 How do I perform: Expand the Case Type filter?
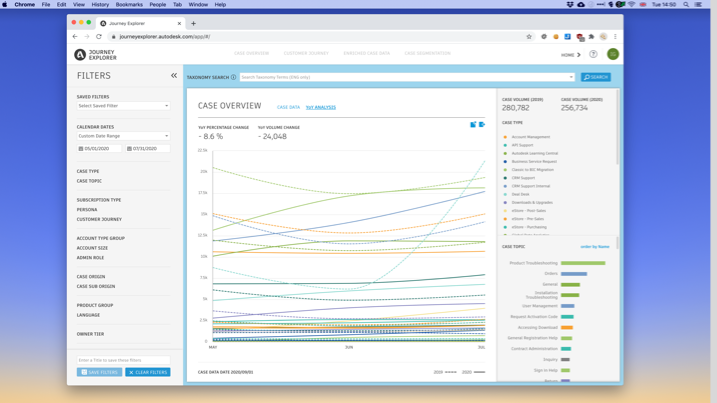coord(88,172)
